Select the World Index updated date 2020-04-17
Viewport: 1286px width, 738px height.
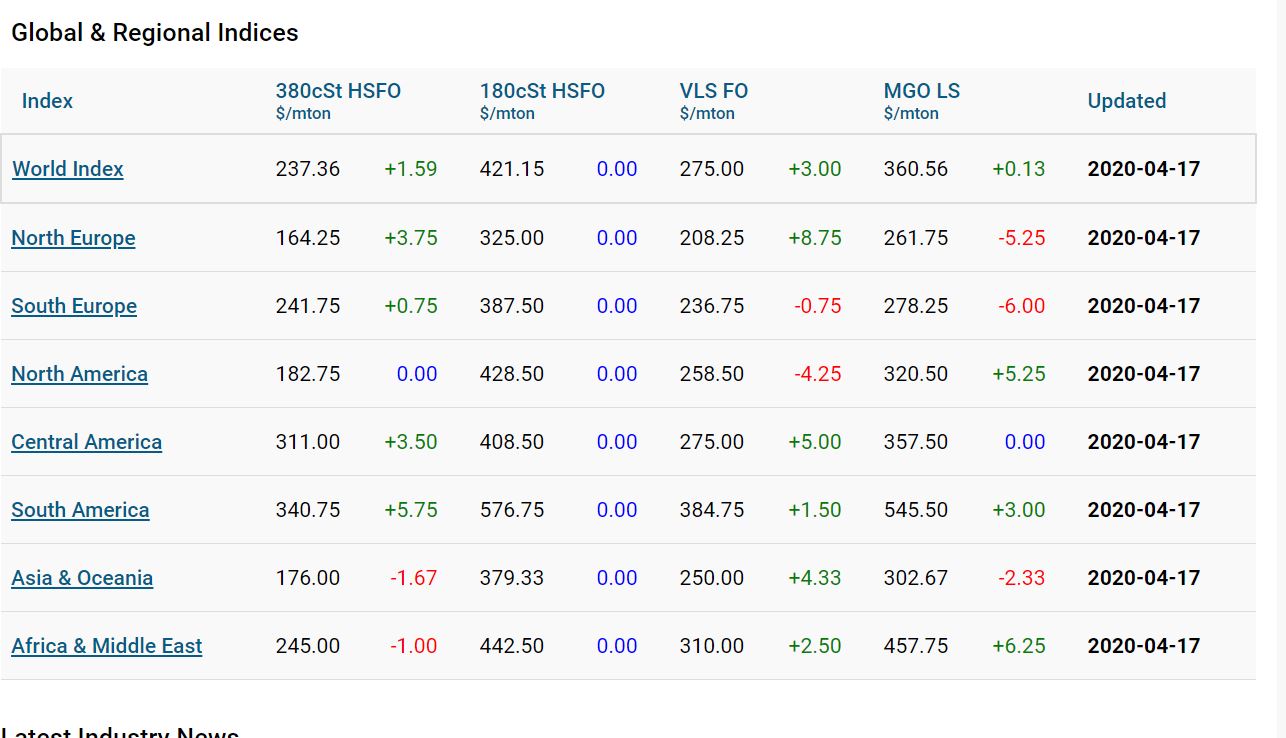1144,169
